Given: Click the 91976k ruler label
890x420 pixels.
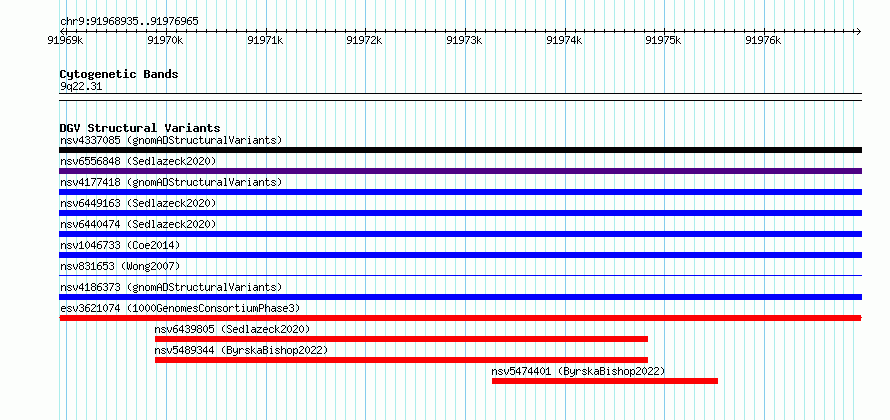Looking at the screenshot, I should click(x=763, y=40).
